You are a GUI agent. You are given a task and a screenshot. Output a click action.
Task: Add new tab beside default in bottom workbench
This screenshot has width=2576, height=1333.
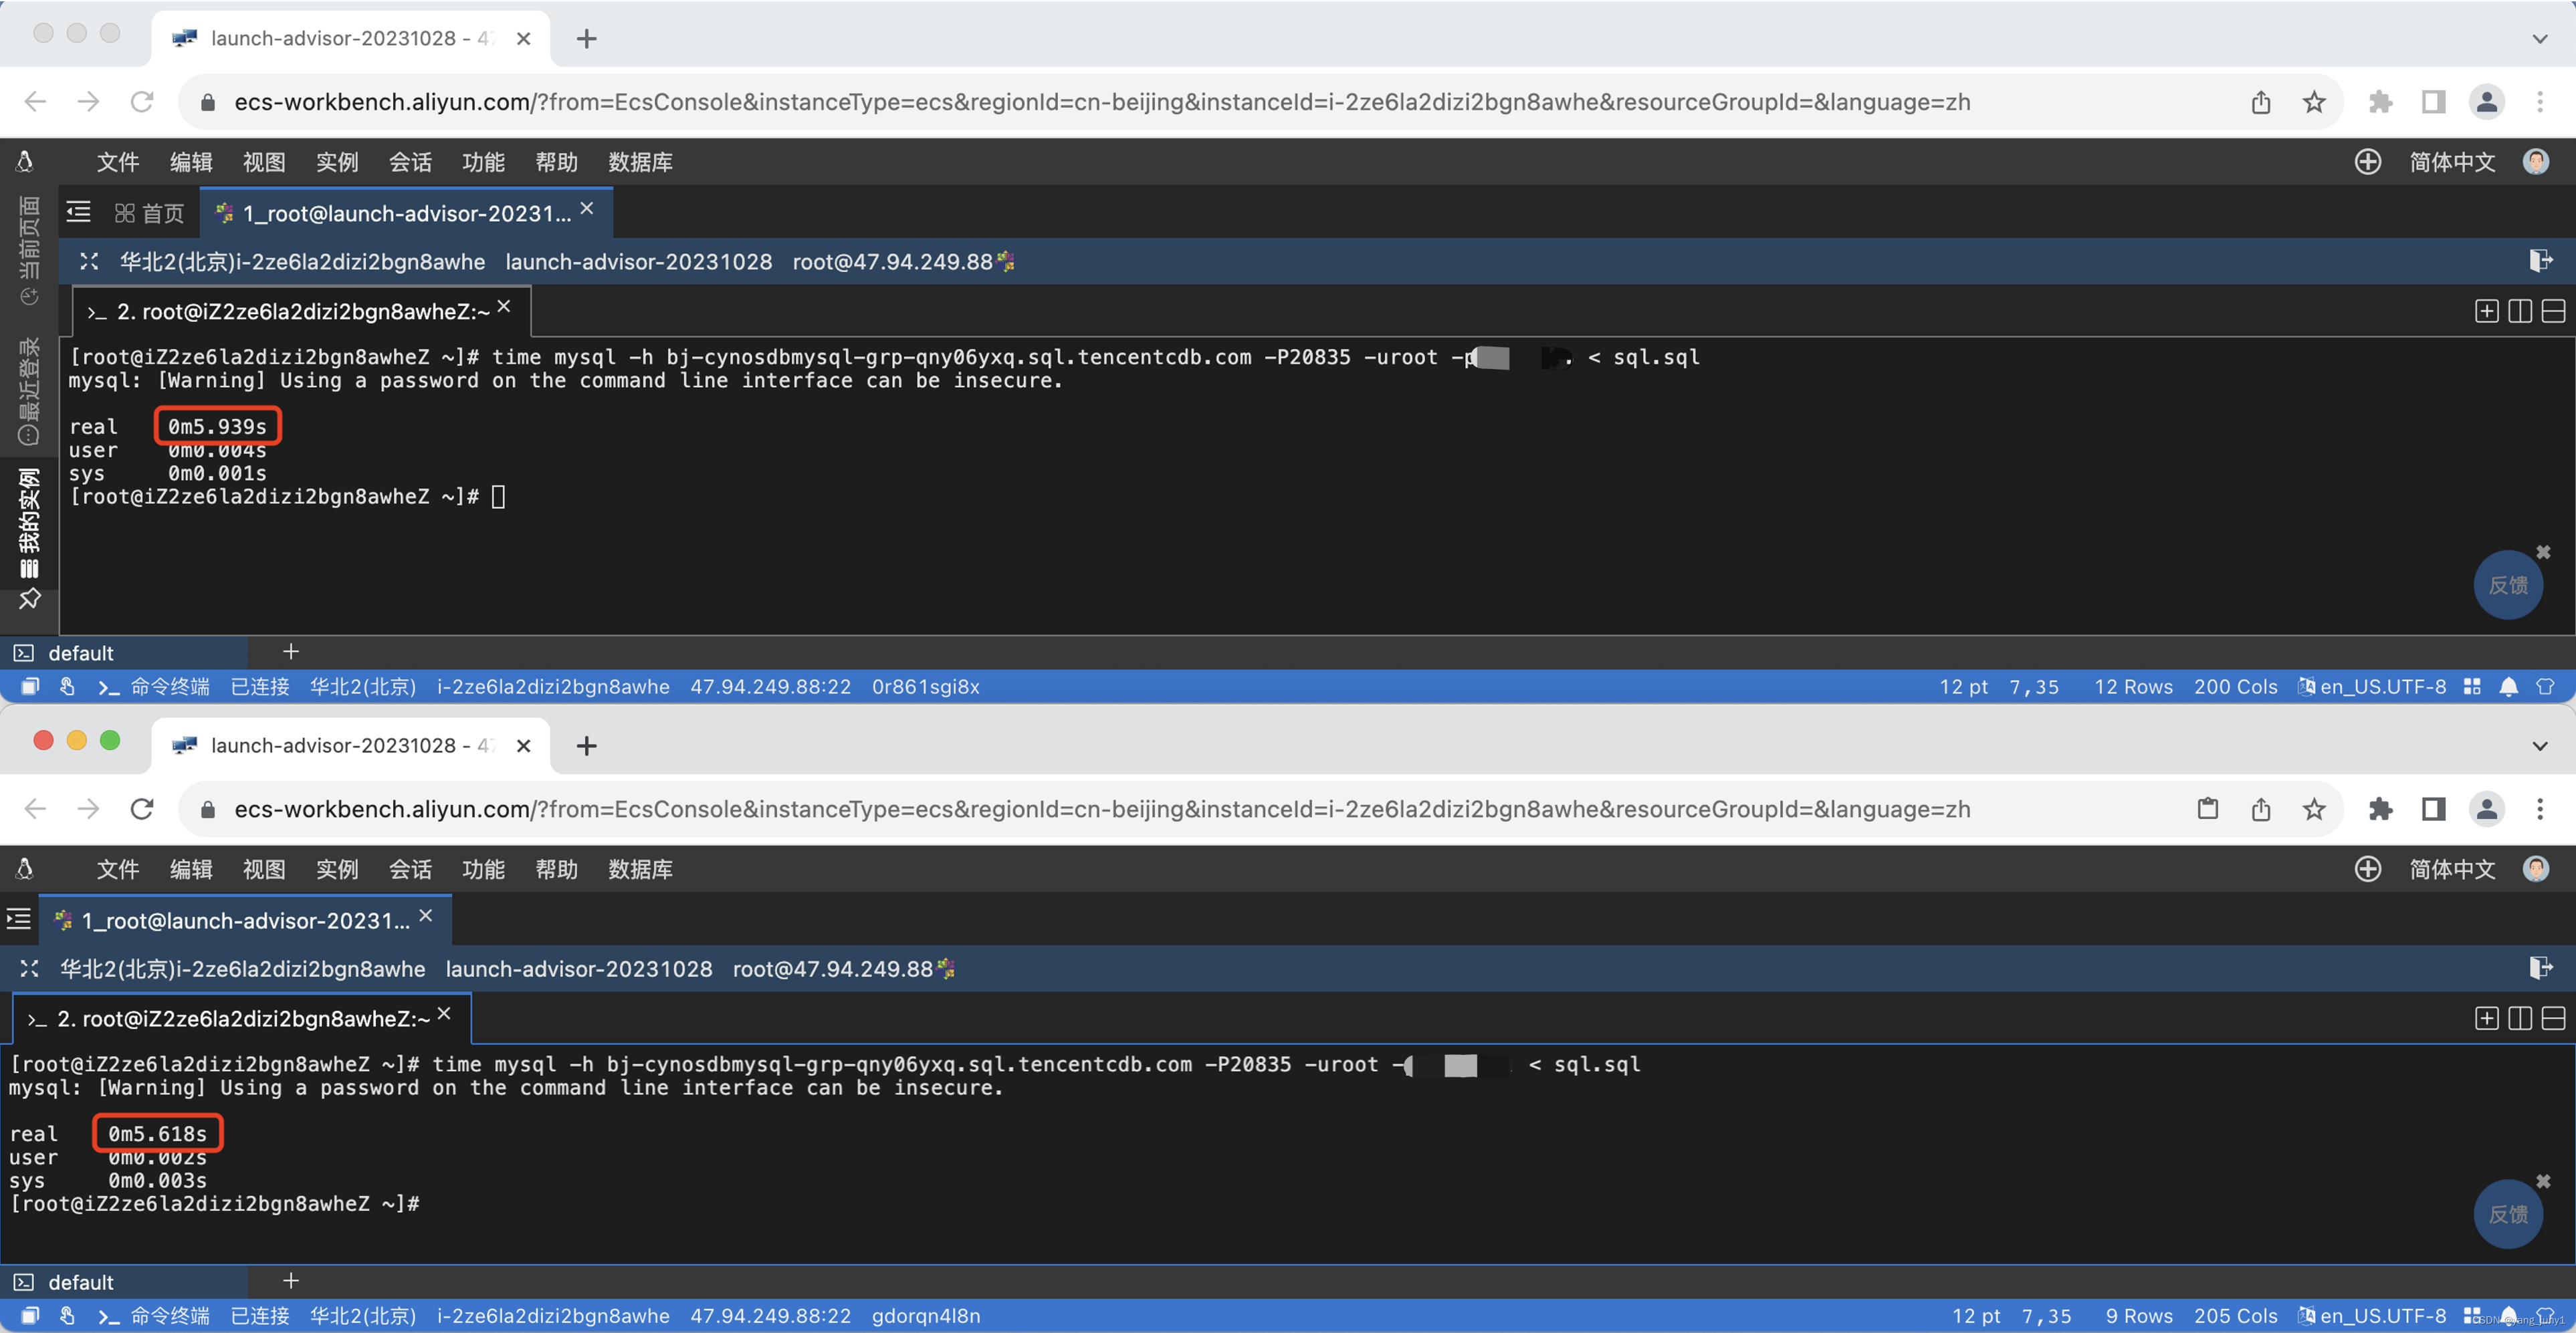pos(291,1281)
